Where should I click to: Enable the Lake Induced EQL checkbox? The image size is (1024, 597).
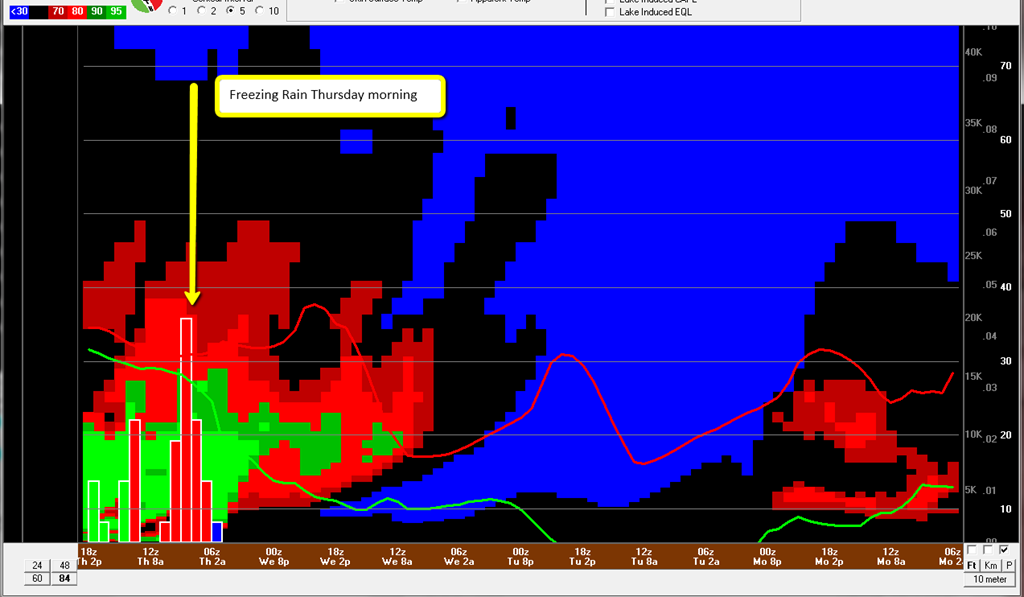coord(610,12)
